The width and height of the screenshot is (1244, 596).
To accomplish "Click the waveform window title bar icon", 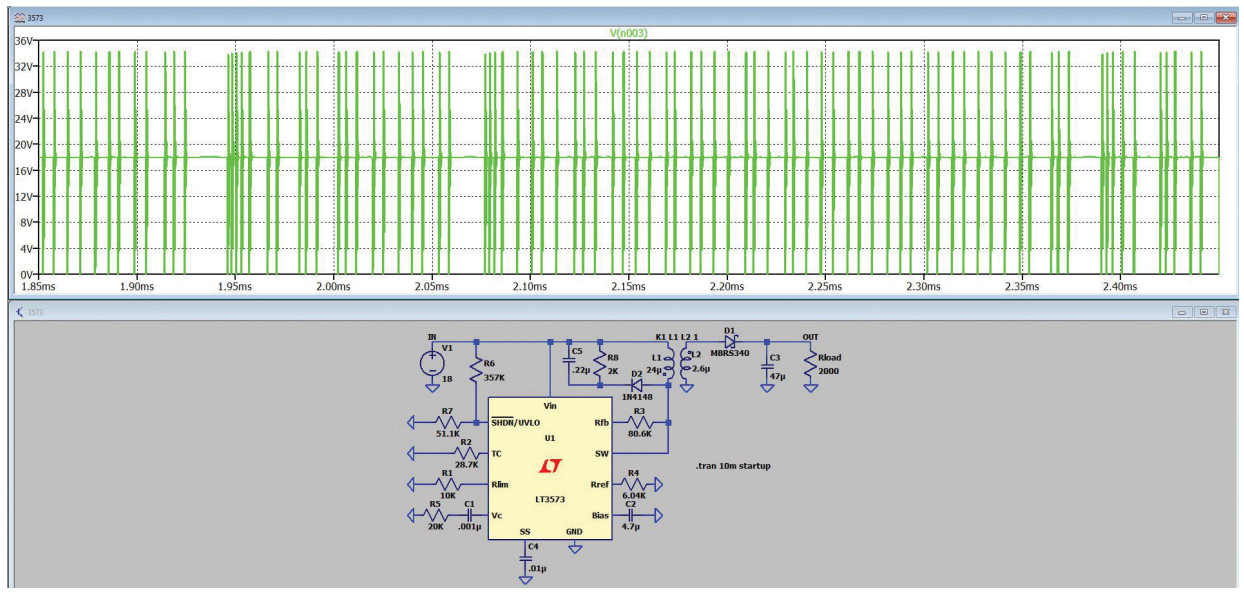I will point(19,18).
